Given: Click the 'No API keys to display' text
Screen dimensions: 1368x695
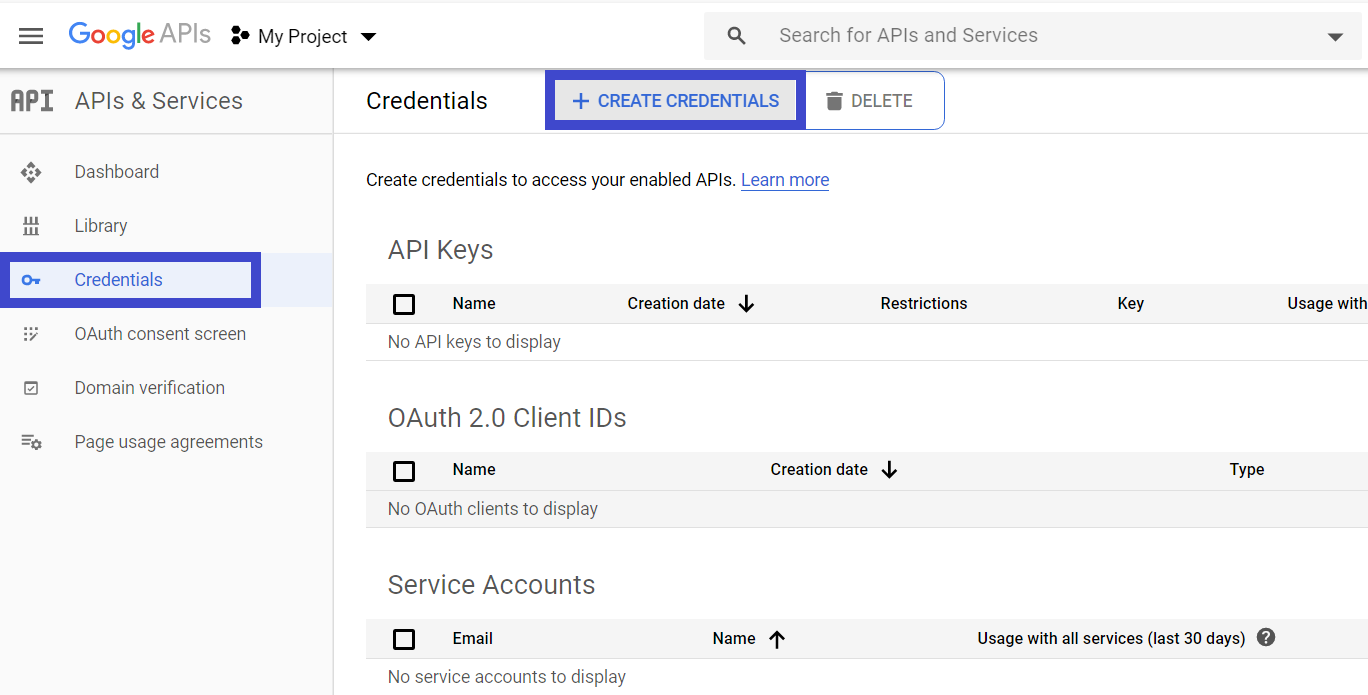Looking at the screenshot, I should [474, 342].
